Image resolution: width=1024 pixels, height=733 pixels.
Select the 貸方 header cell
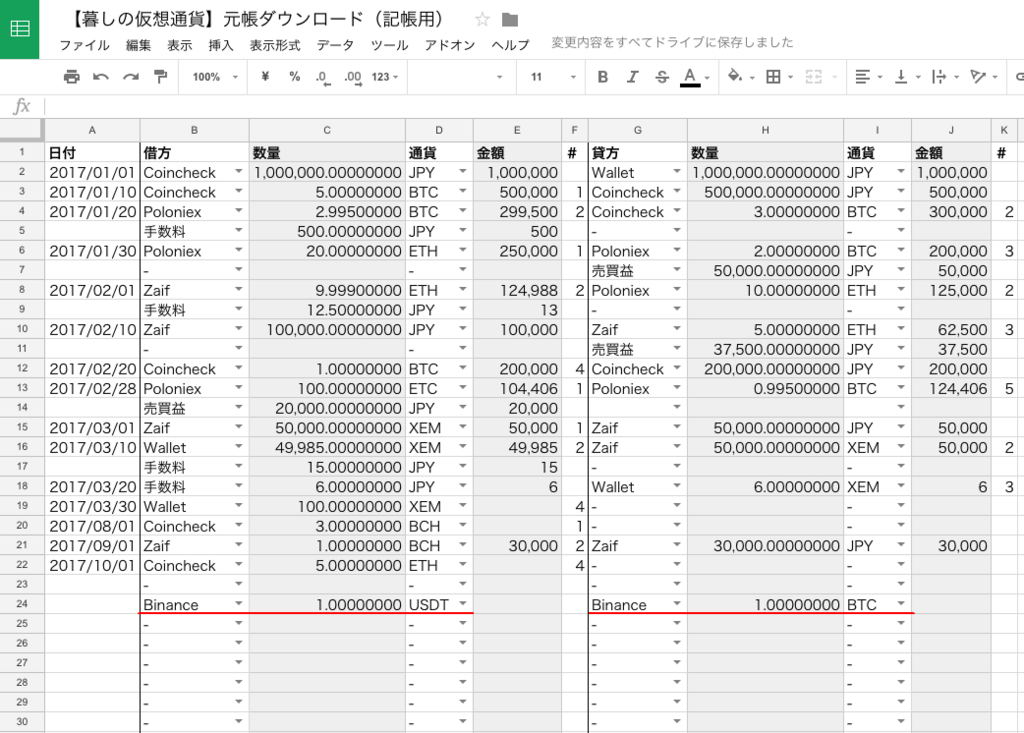pyautogui.click(x=637, y=153)
